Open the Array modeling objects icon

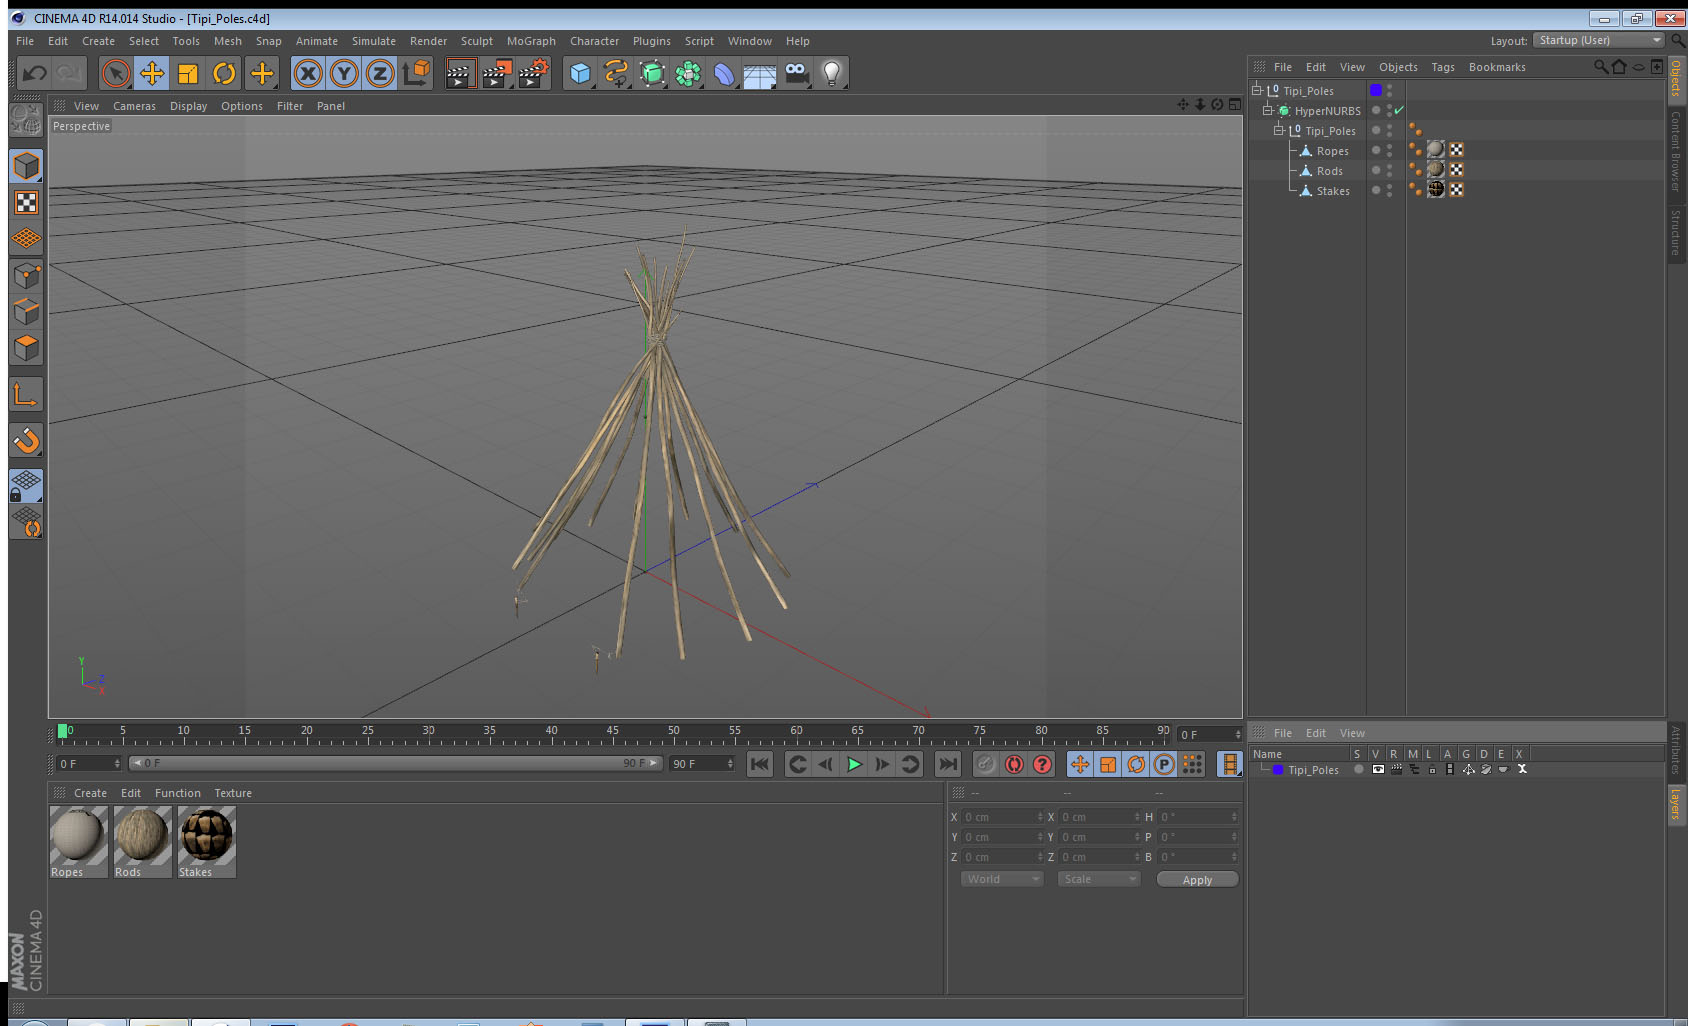[x=688, y=73]
